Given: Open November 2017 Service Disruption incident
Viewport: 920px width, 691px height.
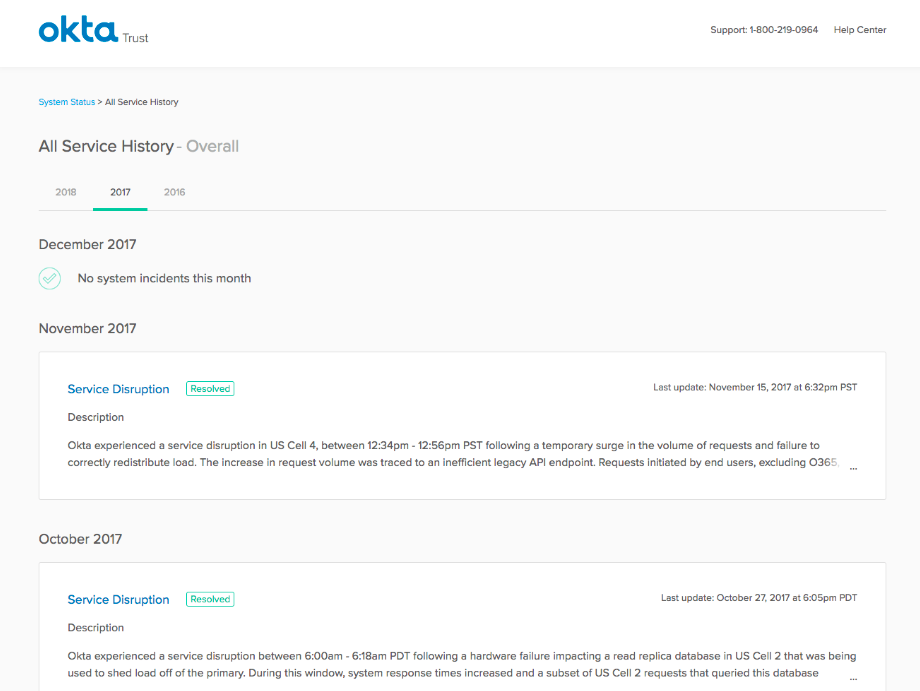Looking at the screenshot, I should coord(118,389).
